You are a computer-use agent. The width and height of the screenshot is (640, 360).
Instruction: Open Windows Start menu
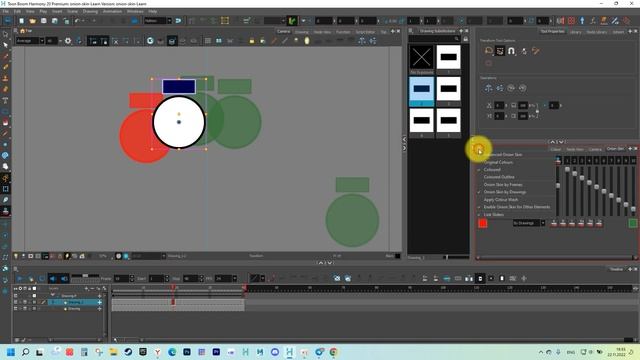(x=11, y=352)
